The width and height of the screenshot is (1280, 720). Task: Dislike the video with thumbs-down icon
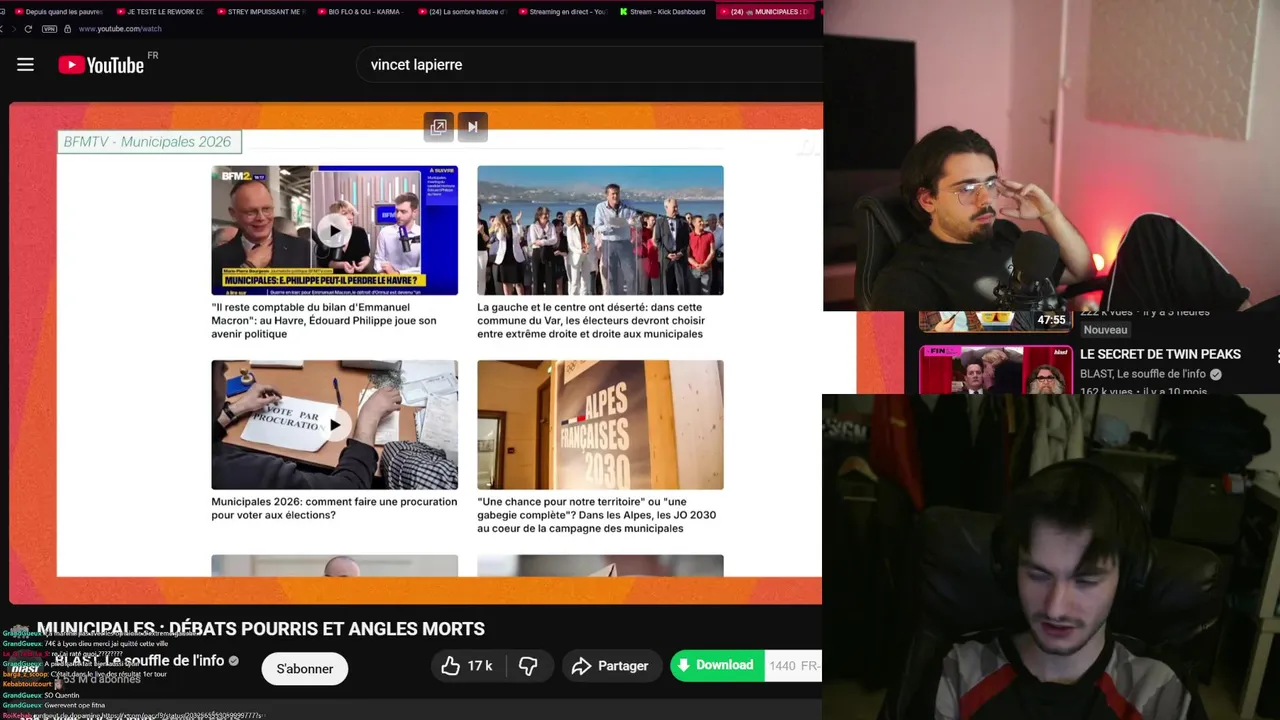[528, 666]
